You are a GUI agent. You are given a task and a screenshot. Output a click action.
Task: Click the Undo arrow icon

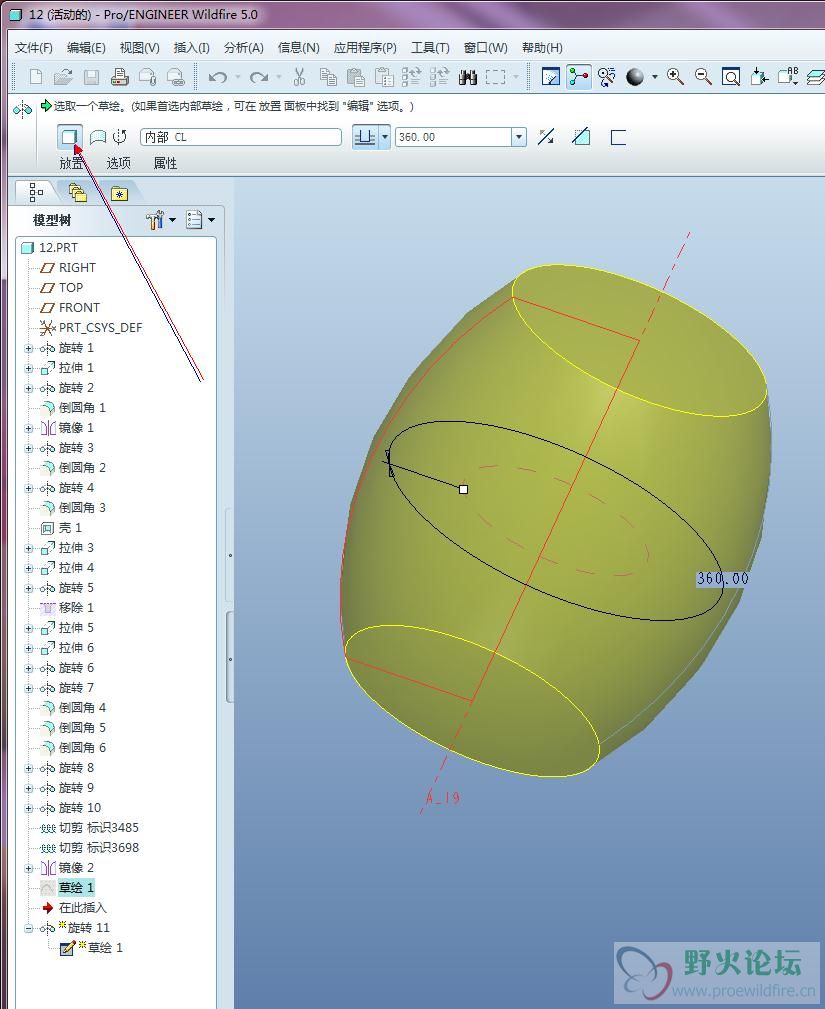(218, 77)
